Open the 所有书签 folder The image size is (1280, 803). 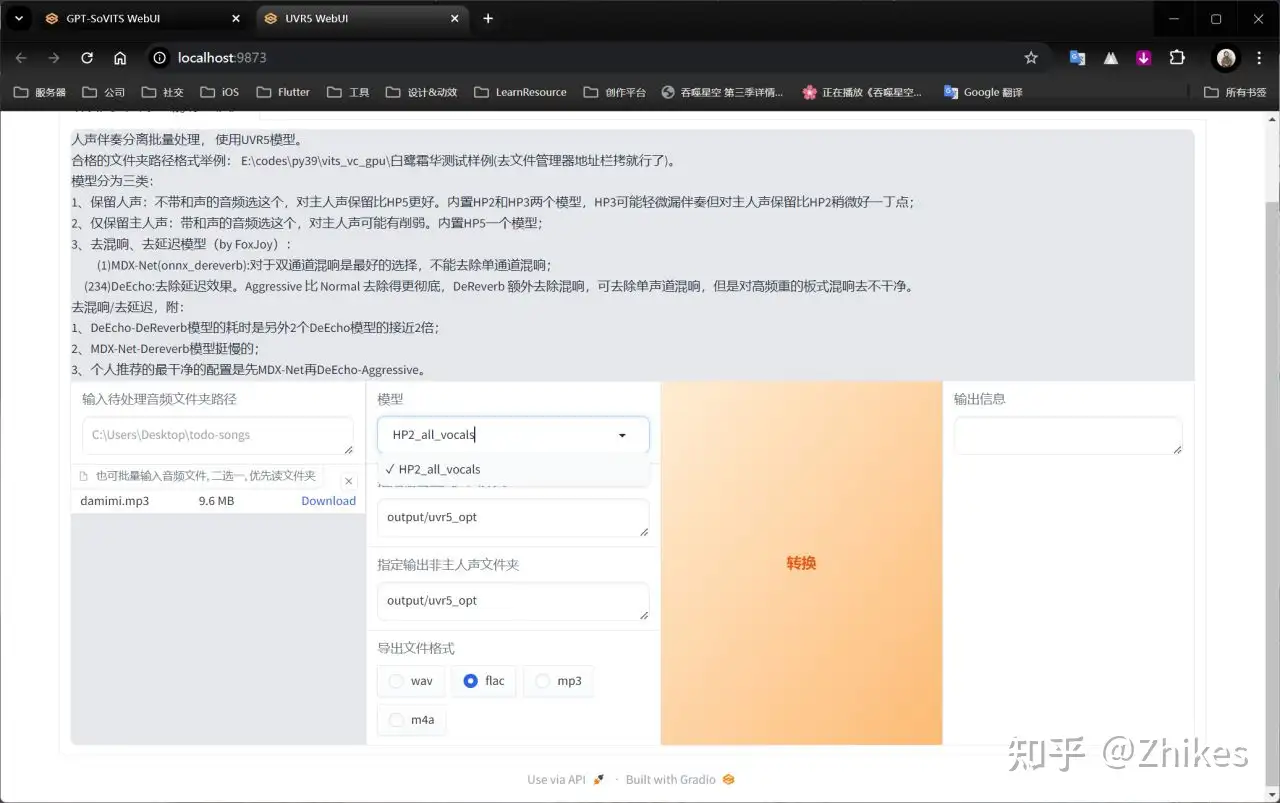point(1236,92)
